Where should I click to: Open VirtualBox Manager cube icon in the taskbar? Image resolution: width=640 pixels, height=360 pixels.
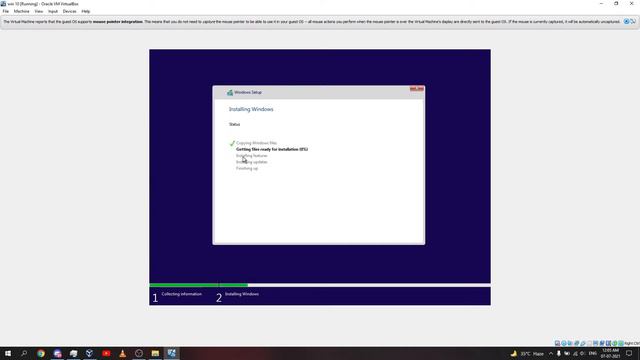(x=90, y=353)
